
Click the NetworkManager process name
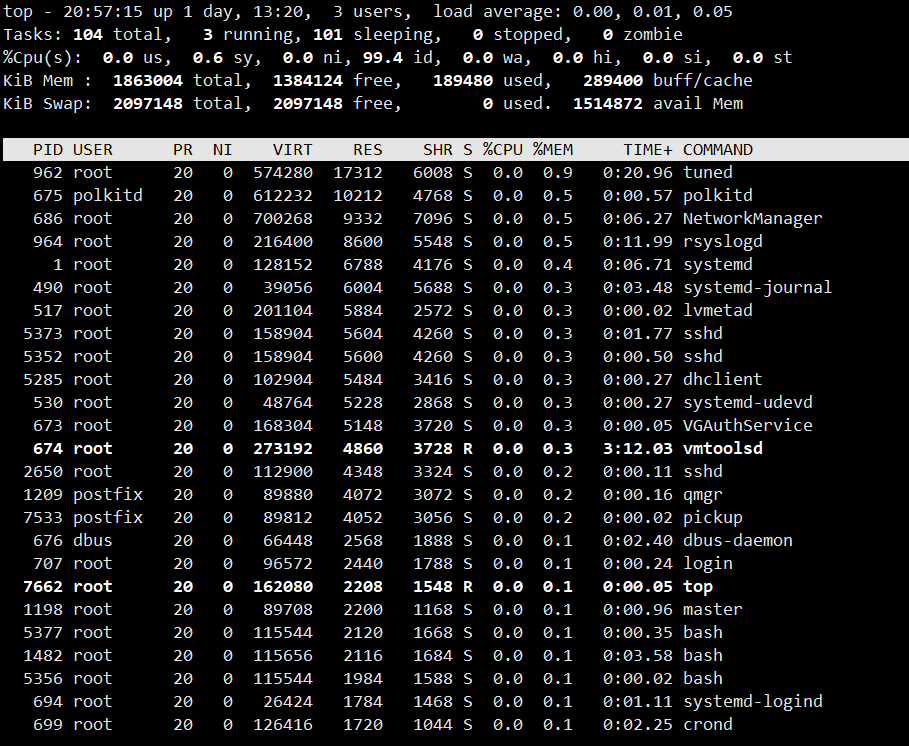click(752, 219)
